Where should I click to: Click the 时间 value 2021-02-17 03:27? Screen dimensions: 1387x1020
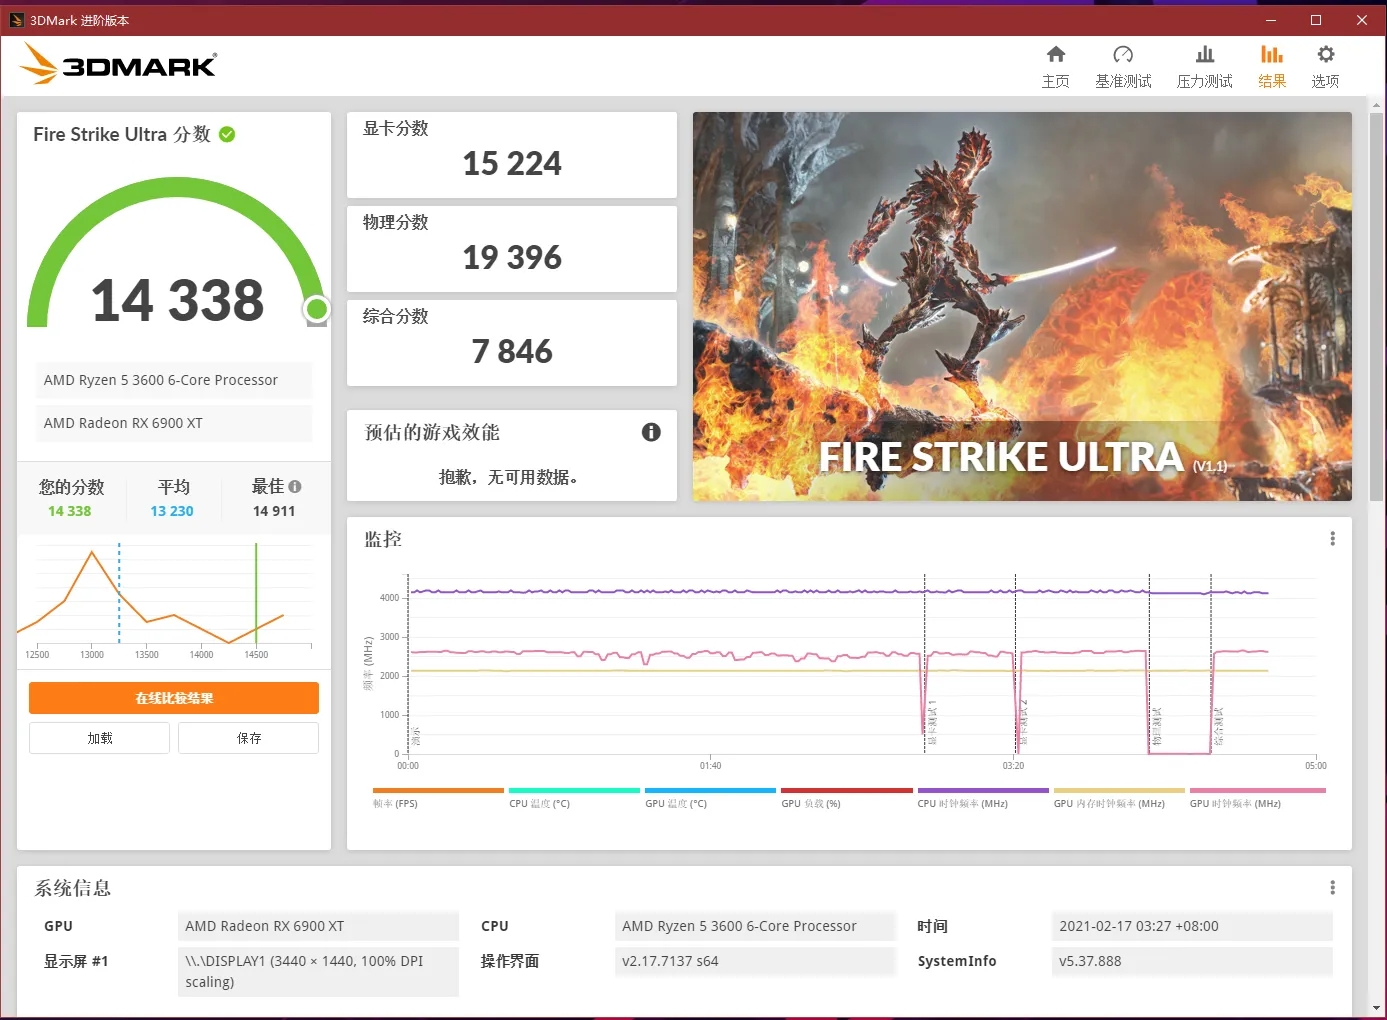coord(1192,926)
